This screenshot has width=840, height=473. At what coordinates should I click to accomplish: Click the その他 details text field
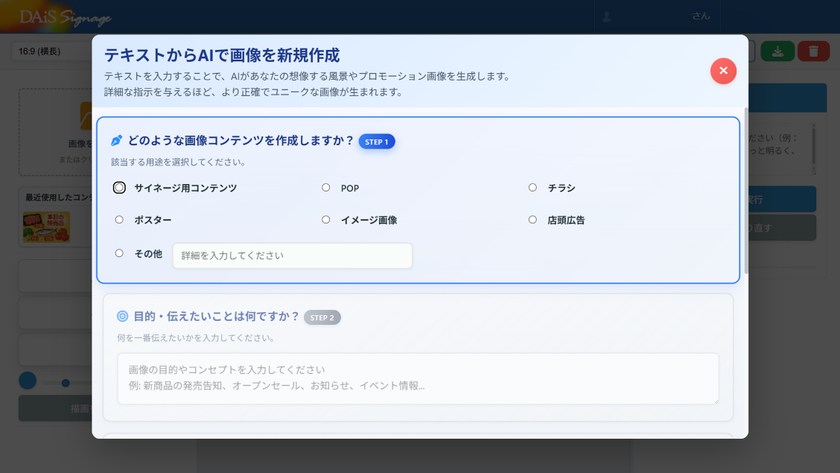[292, 256]
